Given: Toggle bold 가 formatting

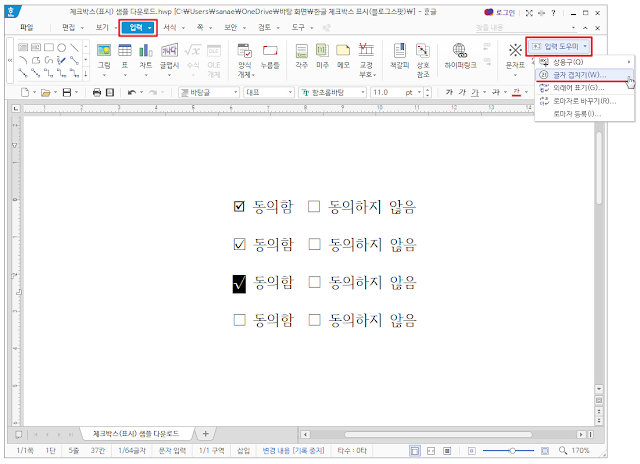Looking at the screenshot, I should click(449, 92).
